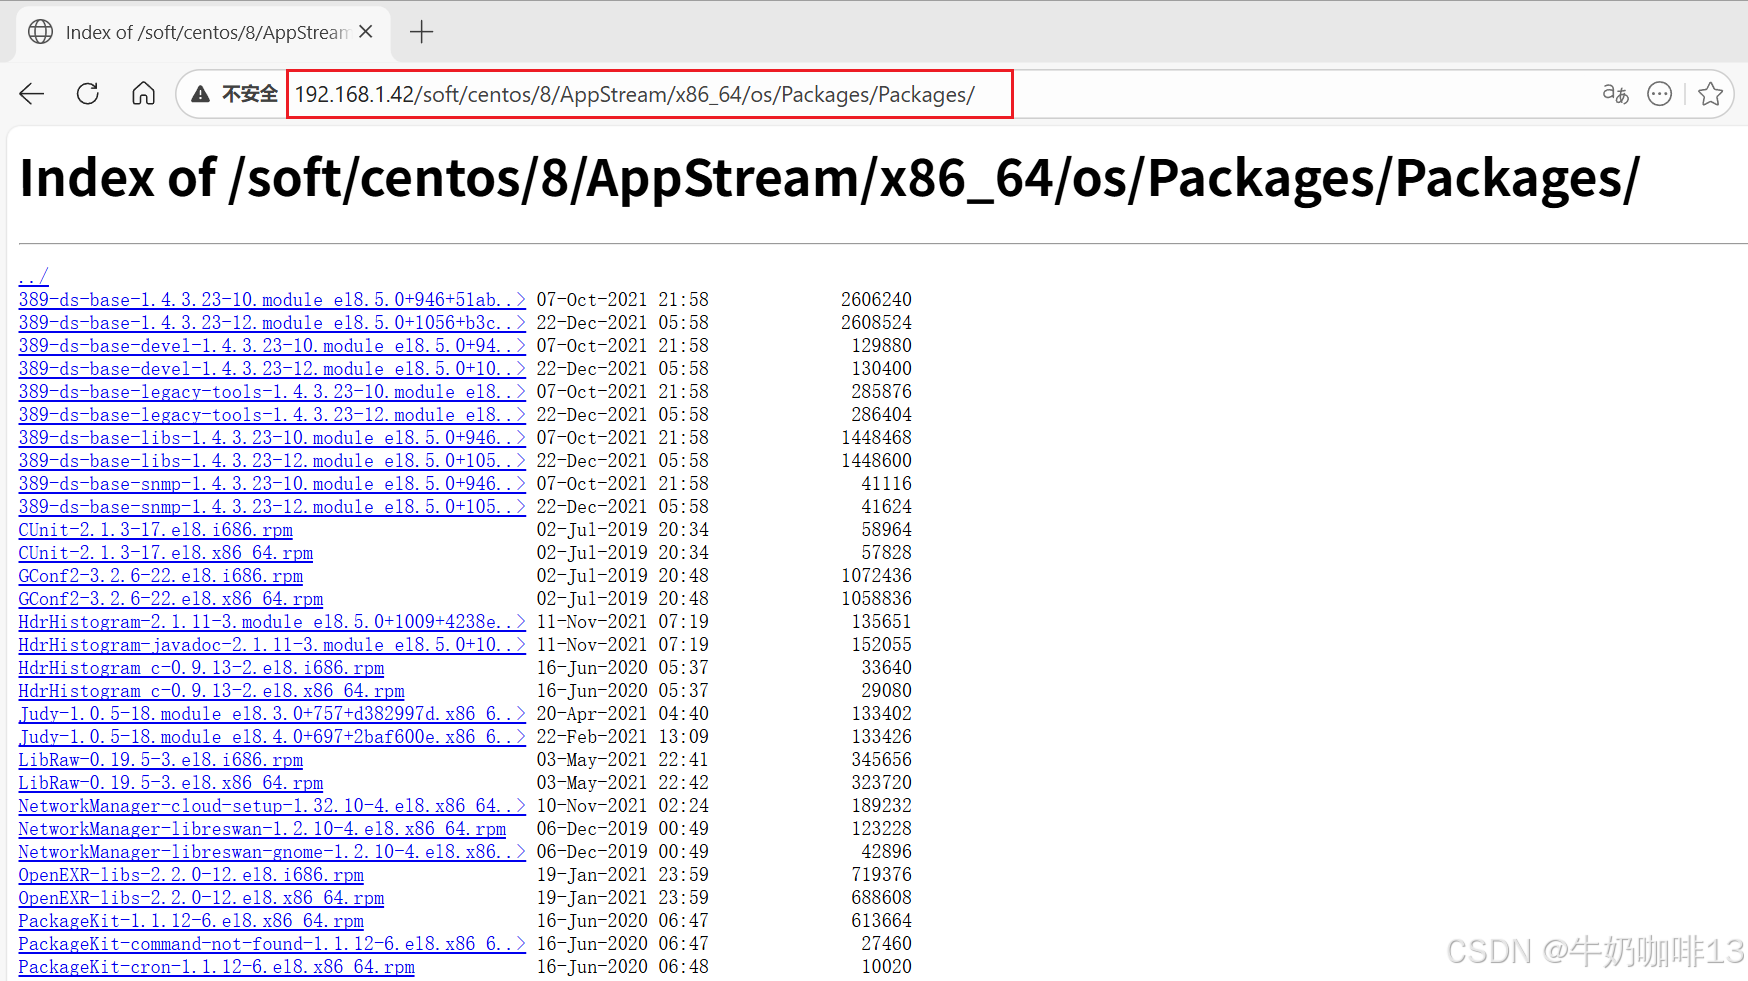The height and width of the screenshot is (981, 1748).
Task: Open HdrHistogram-javadoc-2.1.11-3 link
Action: (x=272, y=645)
